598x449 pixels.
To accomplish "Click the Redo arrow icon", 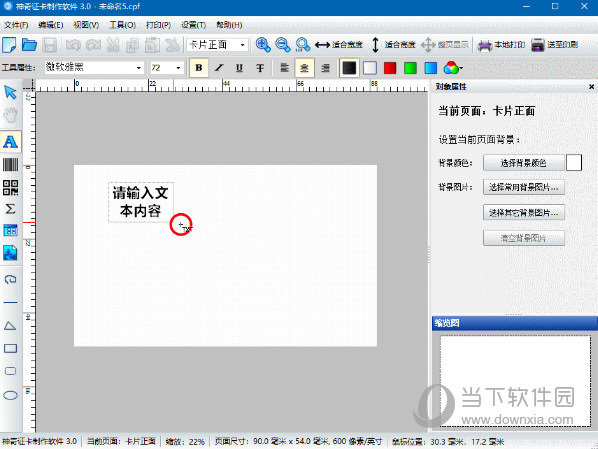I will click(x=93, y=45).
